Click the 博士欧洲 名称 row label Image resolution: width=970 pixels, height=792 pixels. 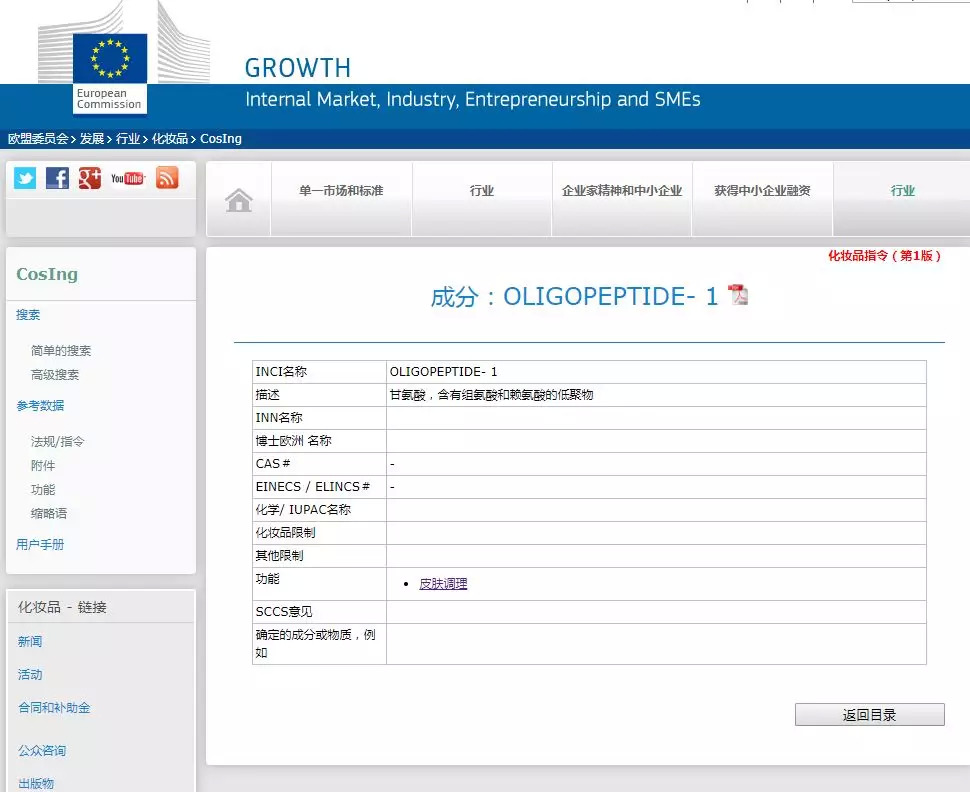click(293, 441)
